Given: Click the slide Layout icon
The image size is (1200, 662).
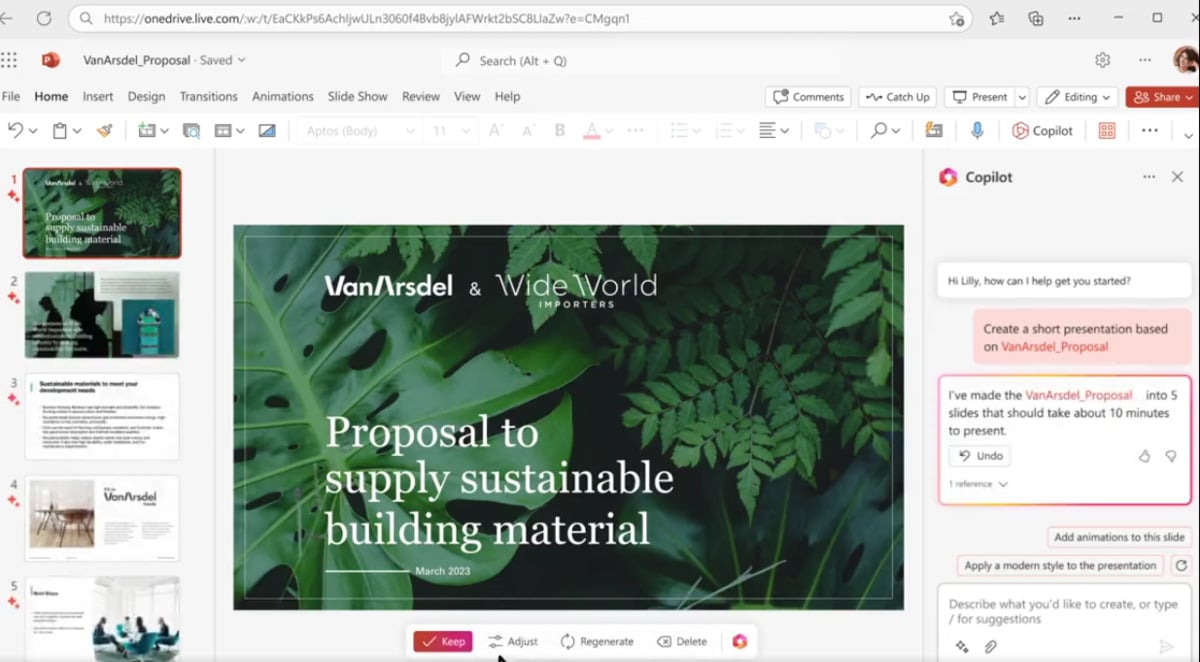Looking at the screenshot, I should (223, 131).
